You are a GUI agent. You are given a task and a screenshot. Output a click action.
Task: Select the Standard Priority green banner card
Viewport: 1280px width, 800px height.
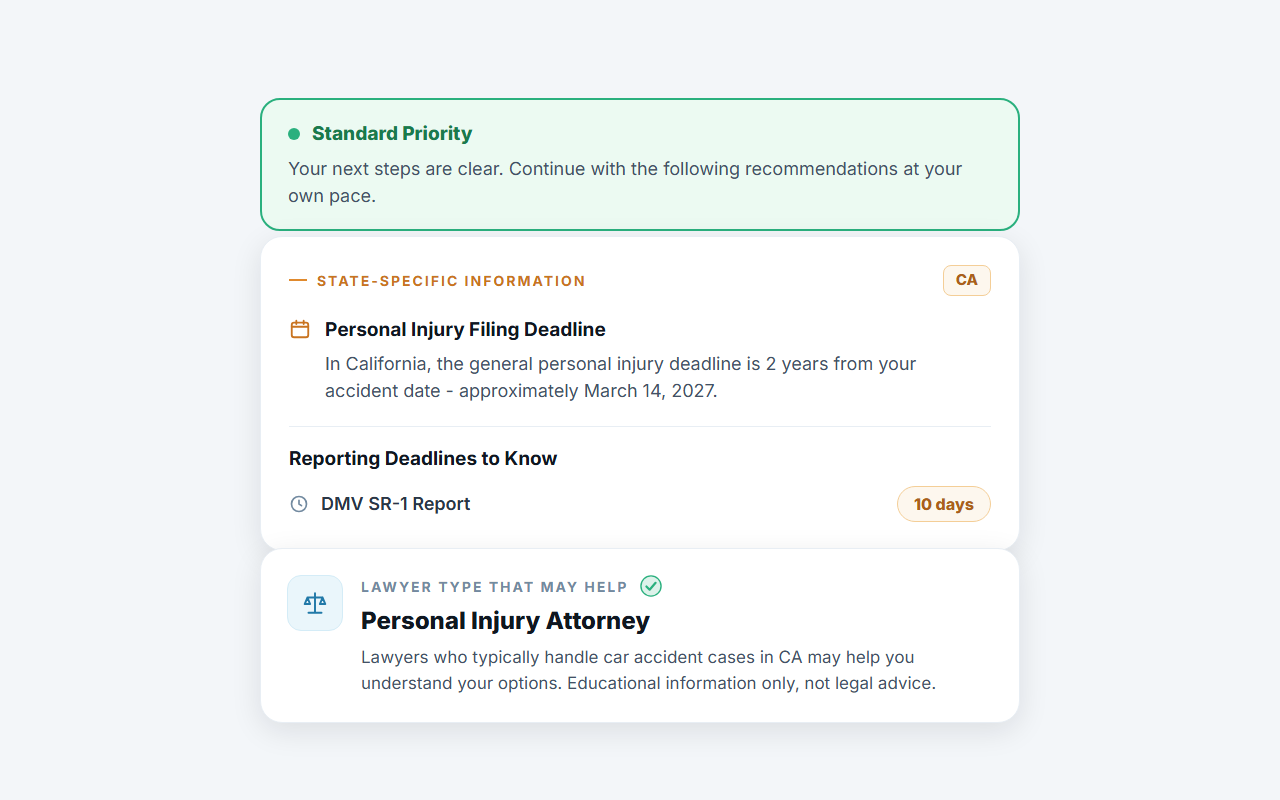(640, 165)
